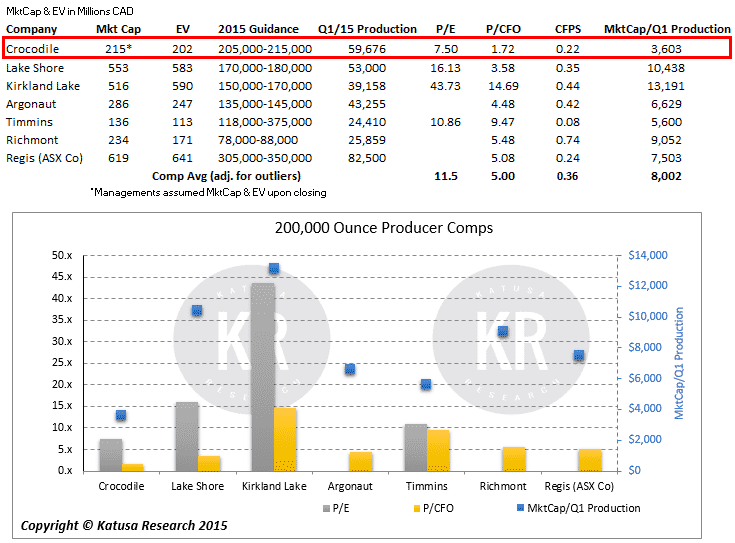Click the managements assumed MktCap footnote

[209, 193]
